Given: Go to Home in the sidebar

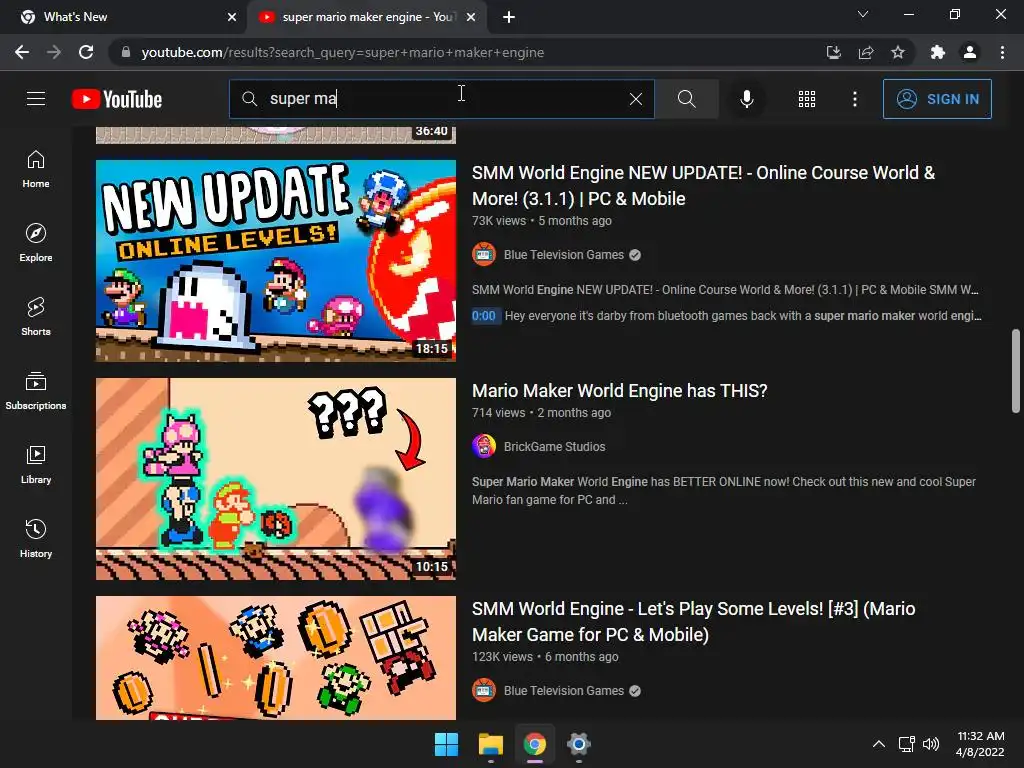Looking at the screenshot, I should point(36,169).
